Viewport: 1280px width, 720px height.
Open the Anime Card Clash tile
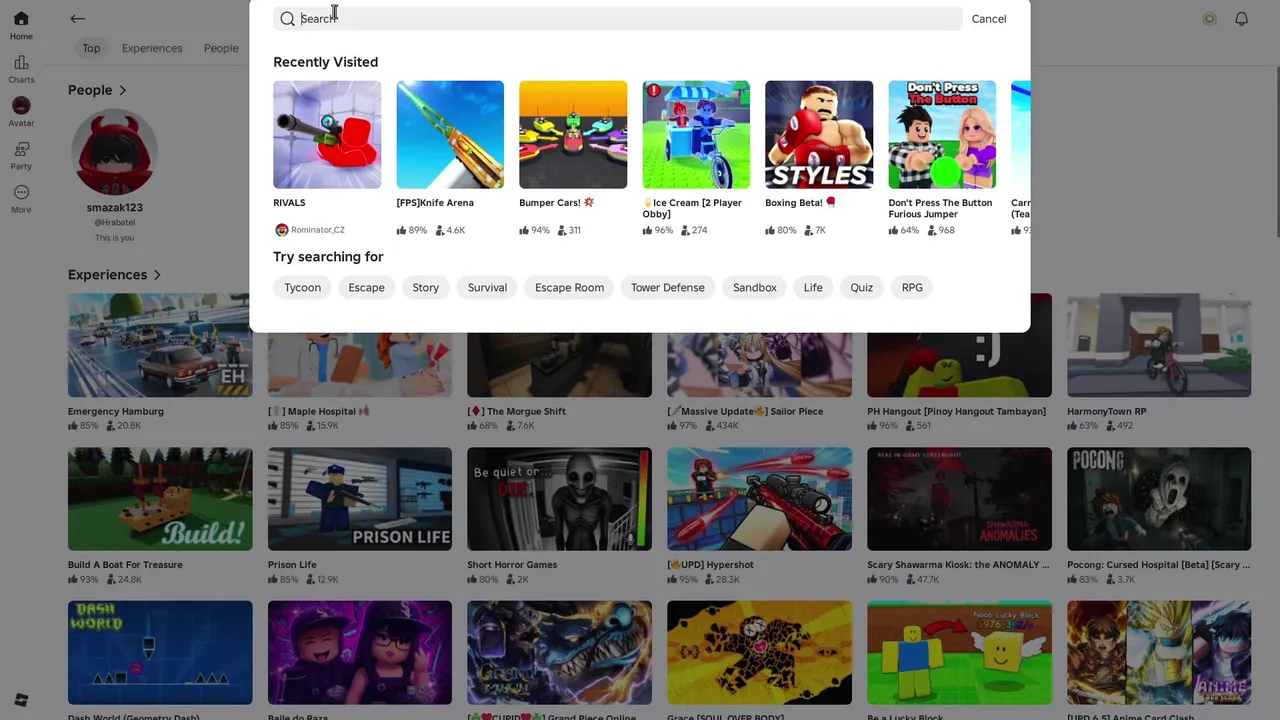click(1159, 653)
